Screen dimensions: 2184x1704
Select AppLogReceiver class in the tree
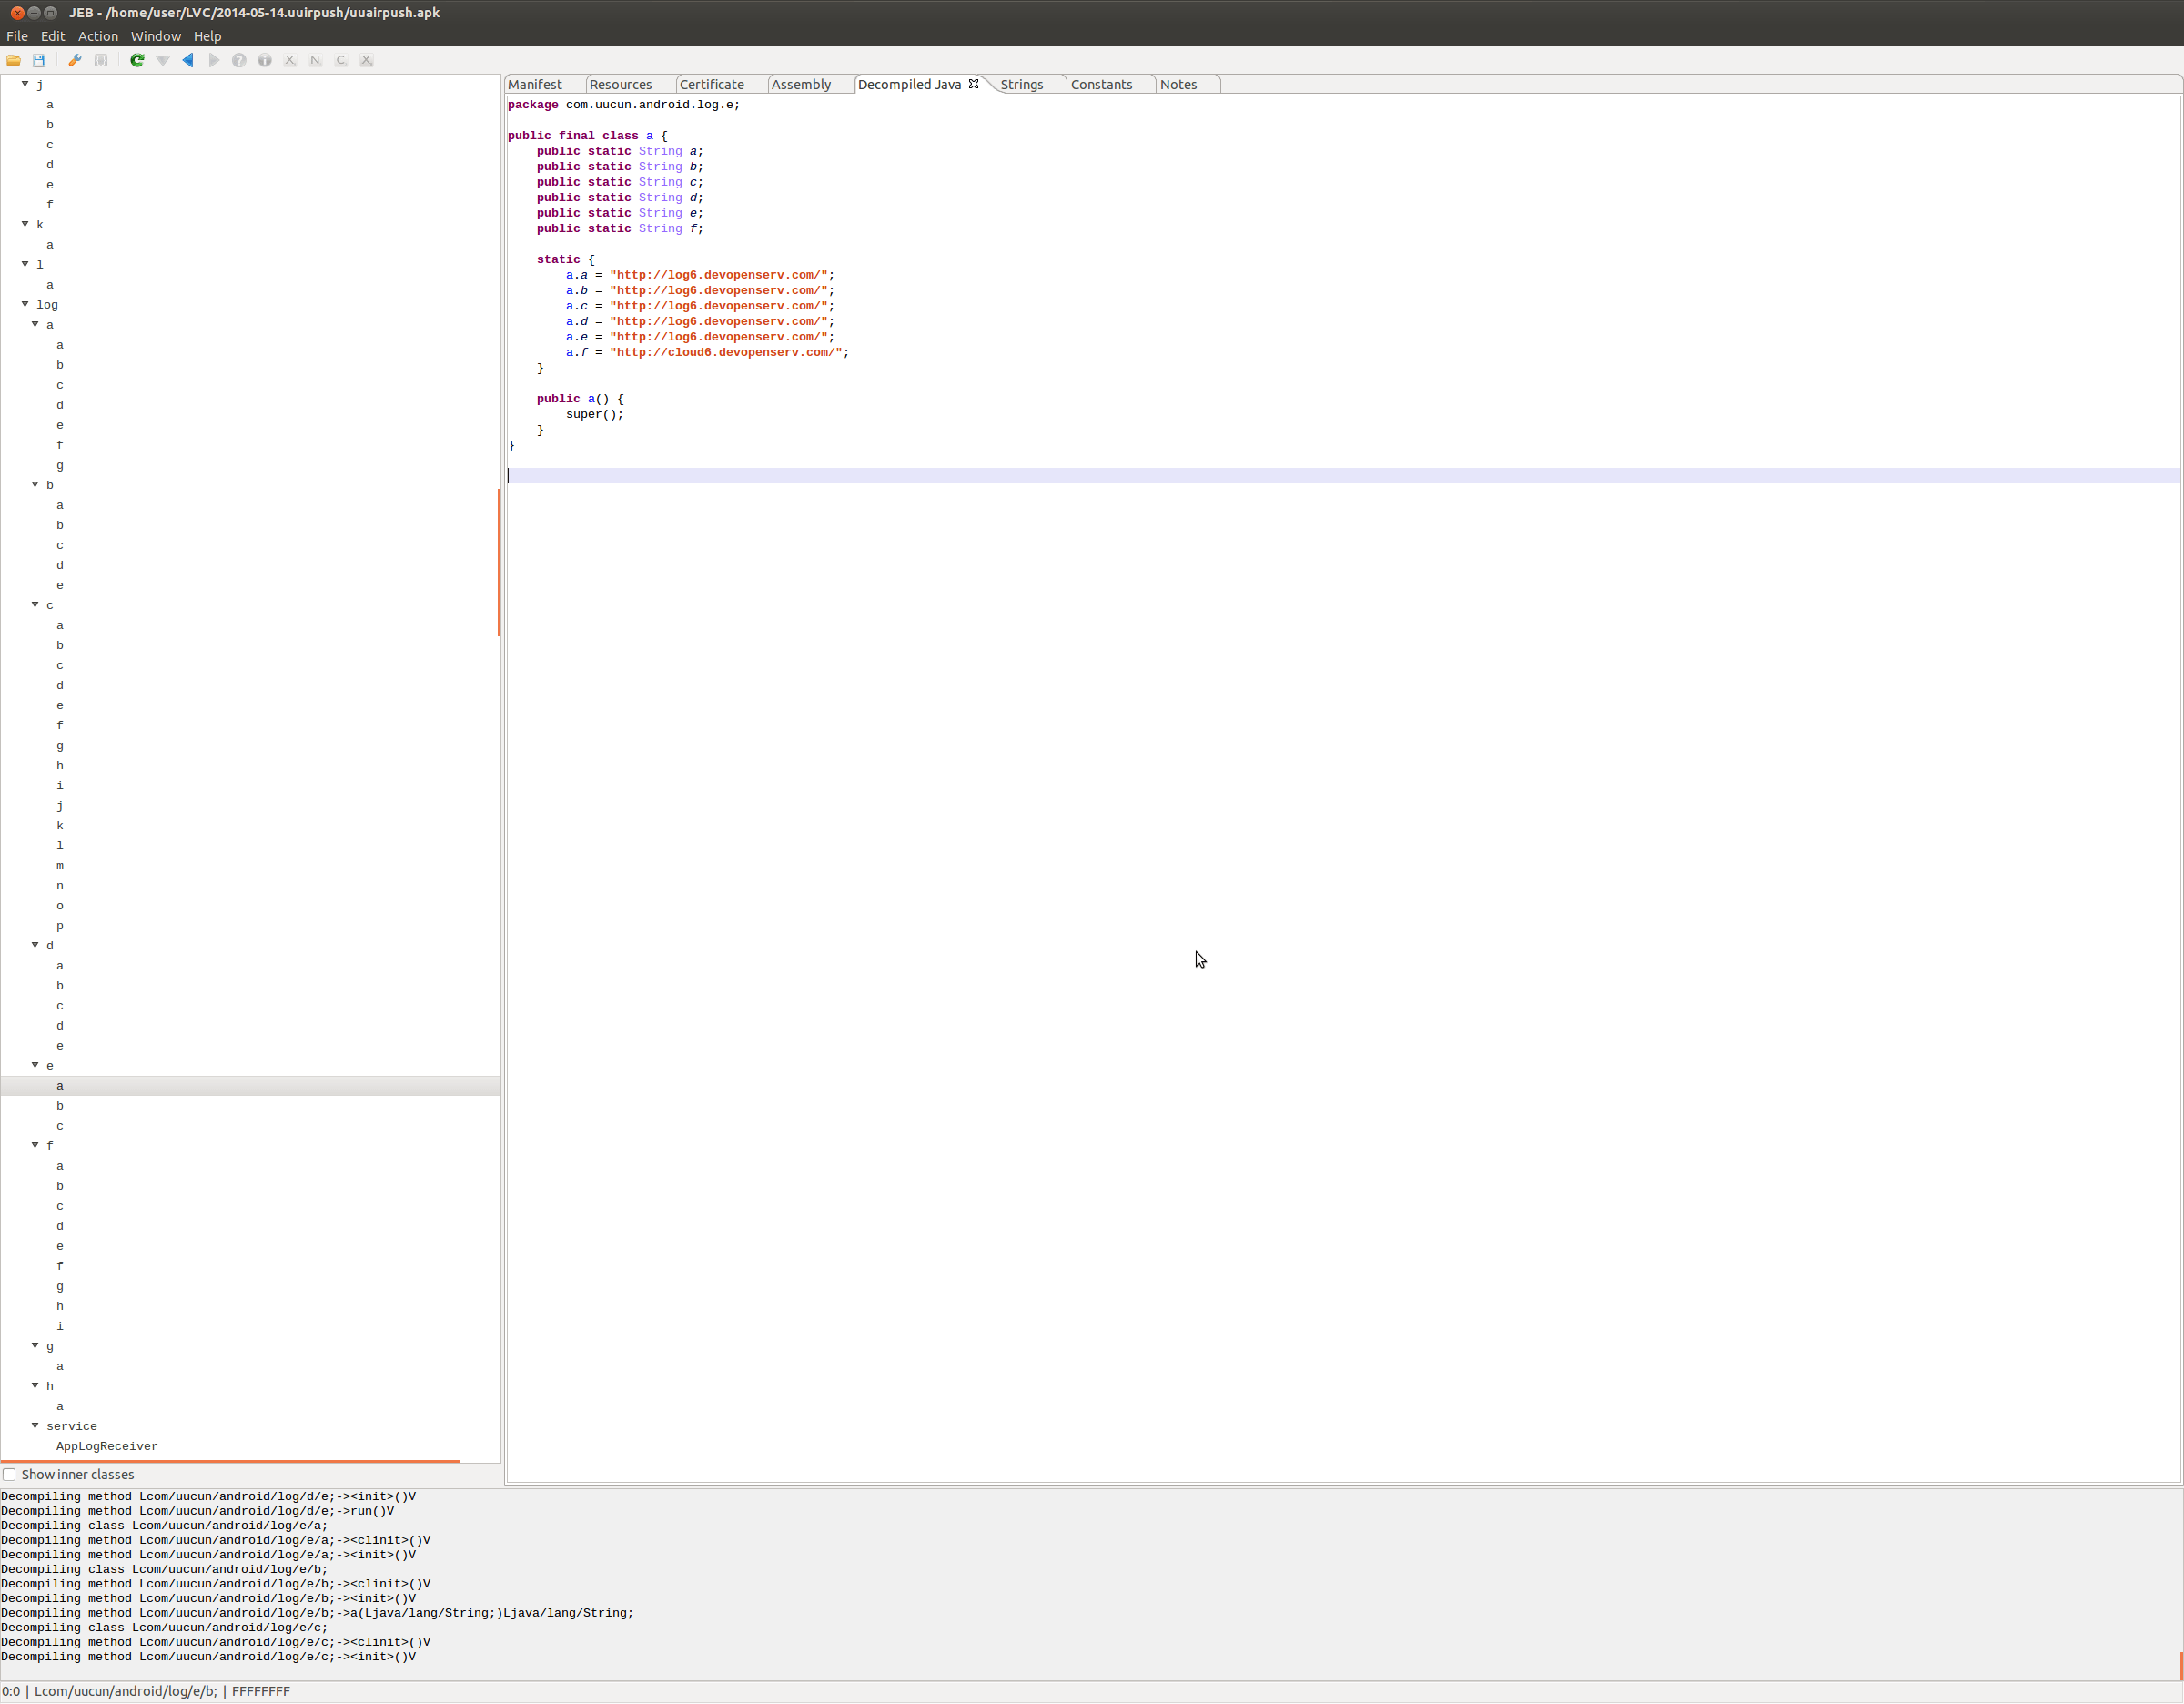pyautogui.click(x=107, y=1446)
